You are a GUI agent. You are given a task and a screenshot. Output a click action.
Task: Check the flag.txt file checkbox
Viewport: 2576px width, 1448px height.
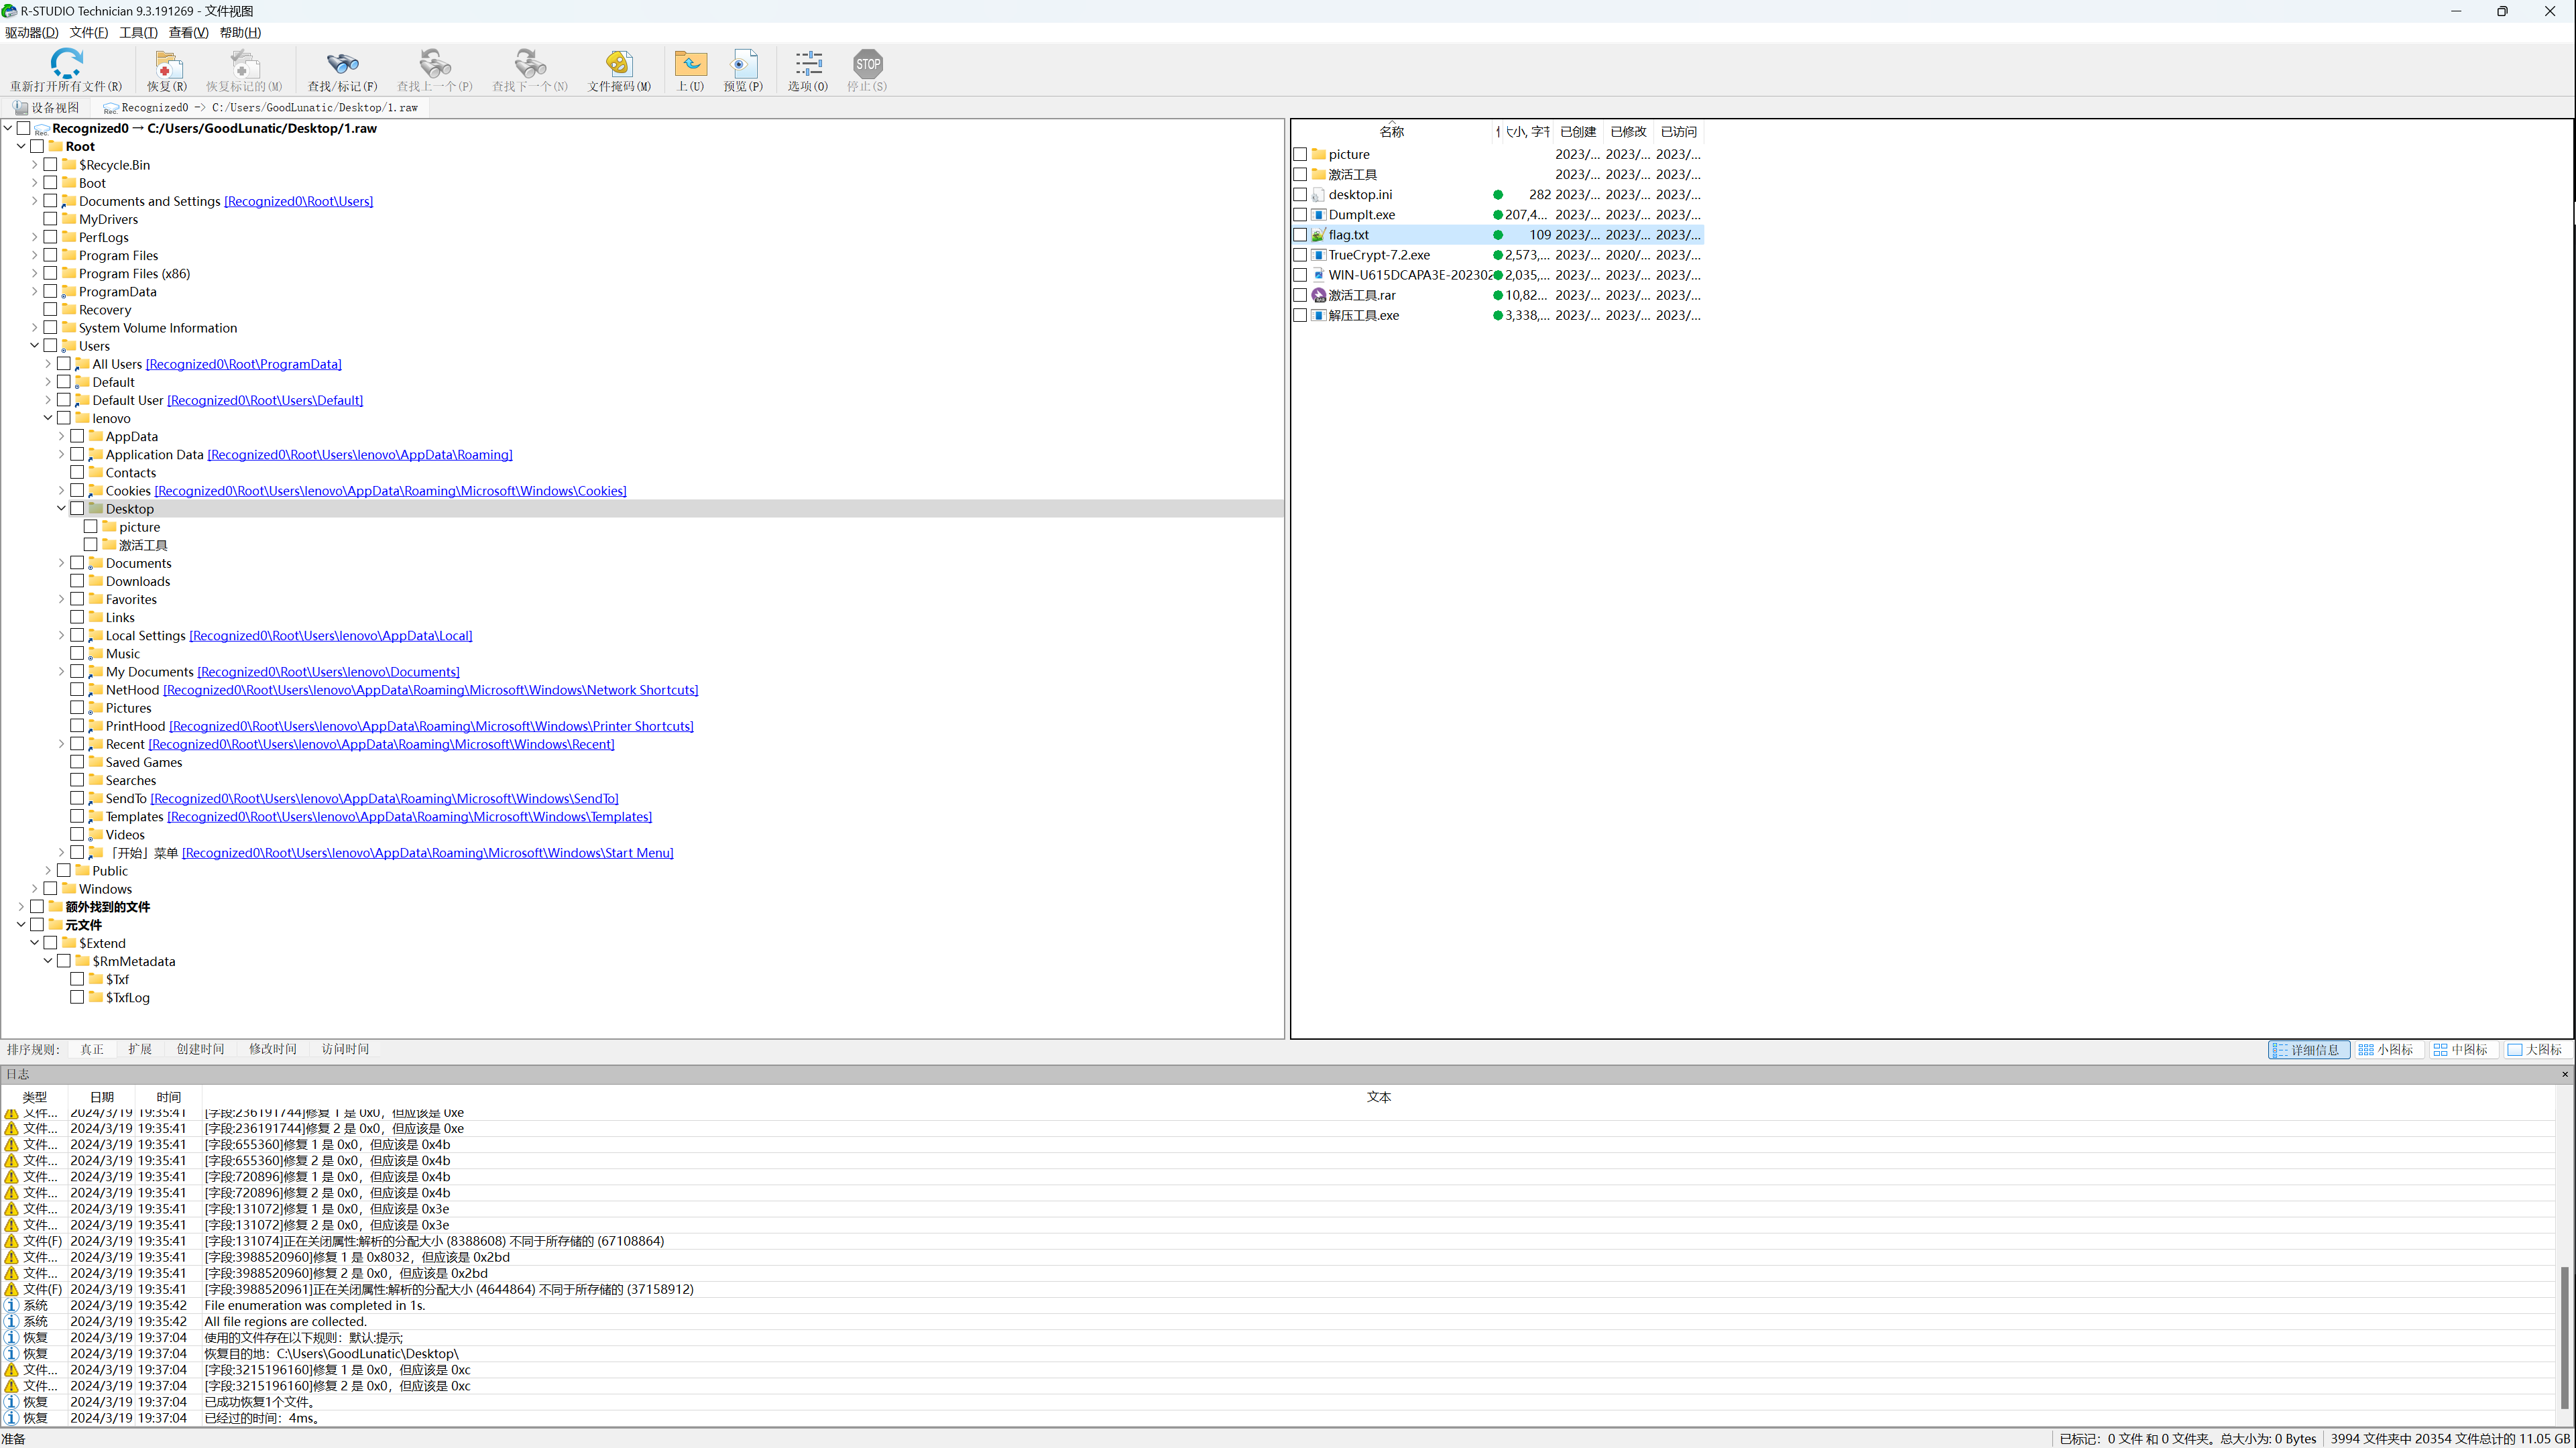[1300, 235]
